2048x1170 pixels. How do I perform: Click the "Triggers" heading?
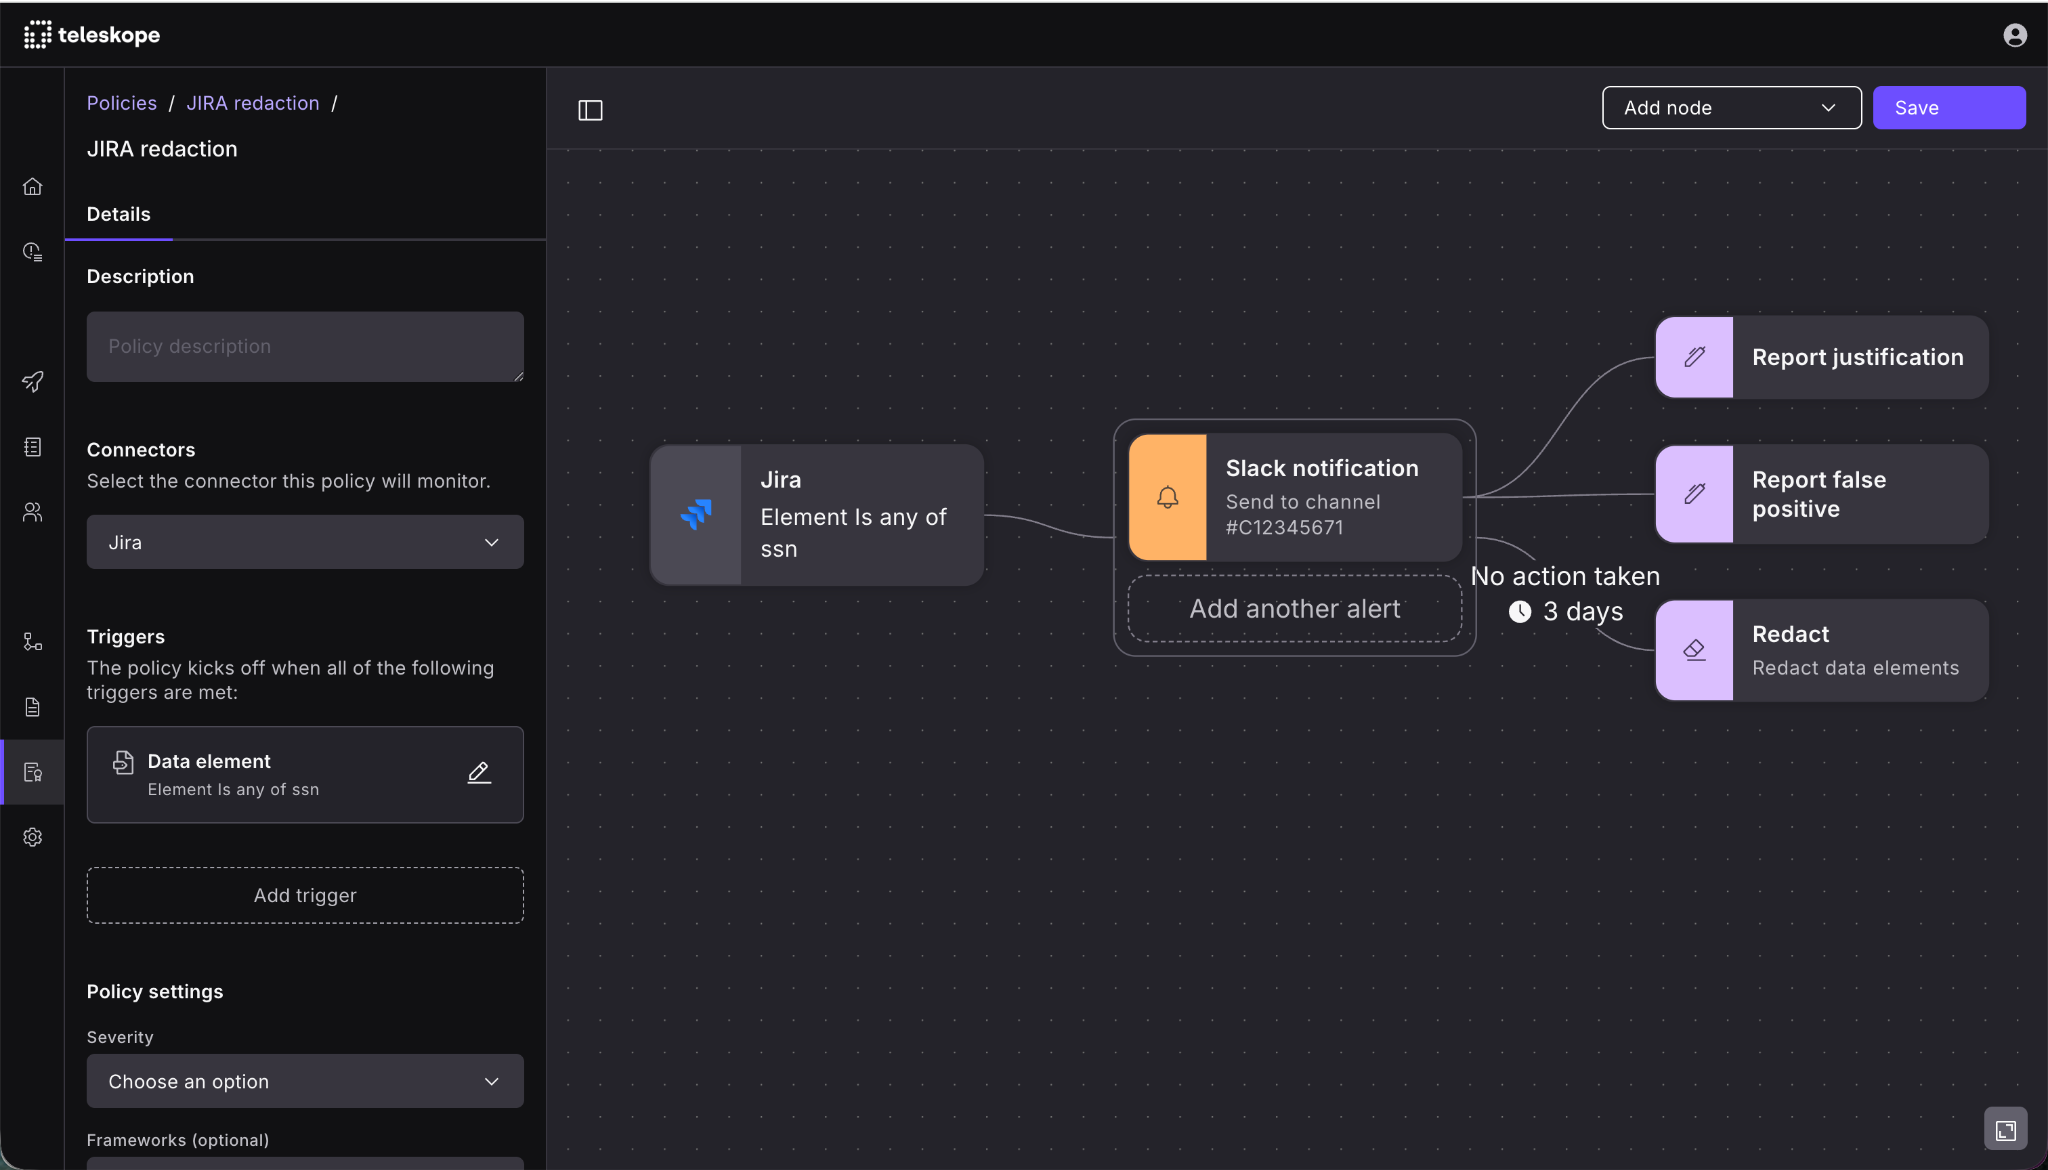coord(126,637)
